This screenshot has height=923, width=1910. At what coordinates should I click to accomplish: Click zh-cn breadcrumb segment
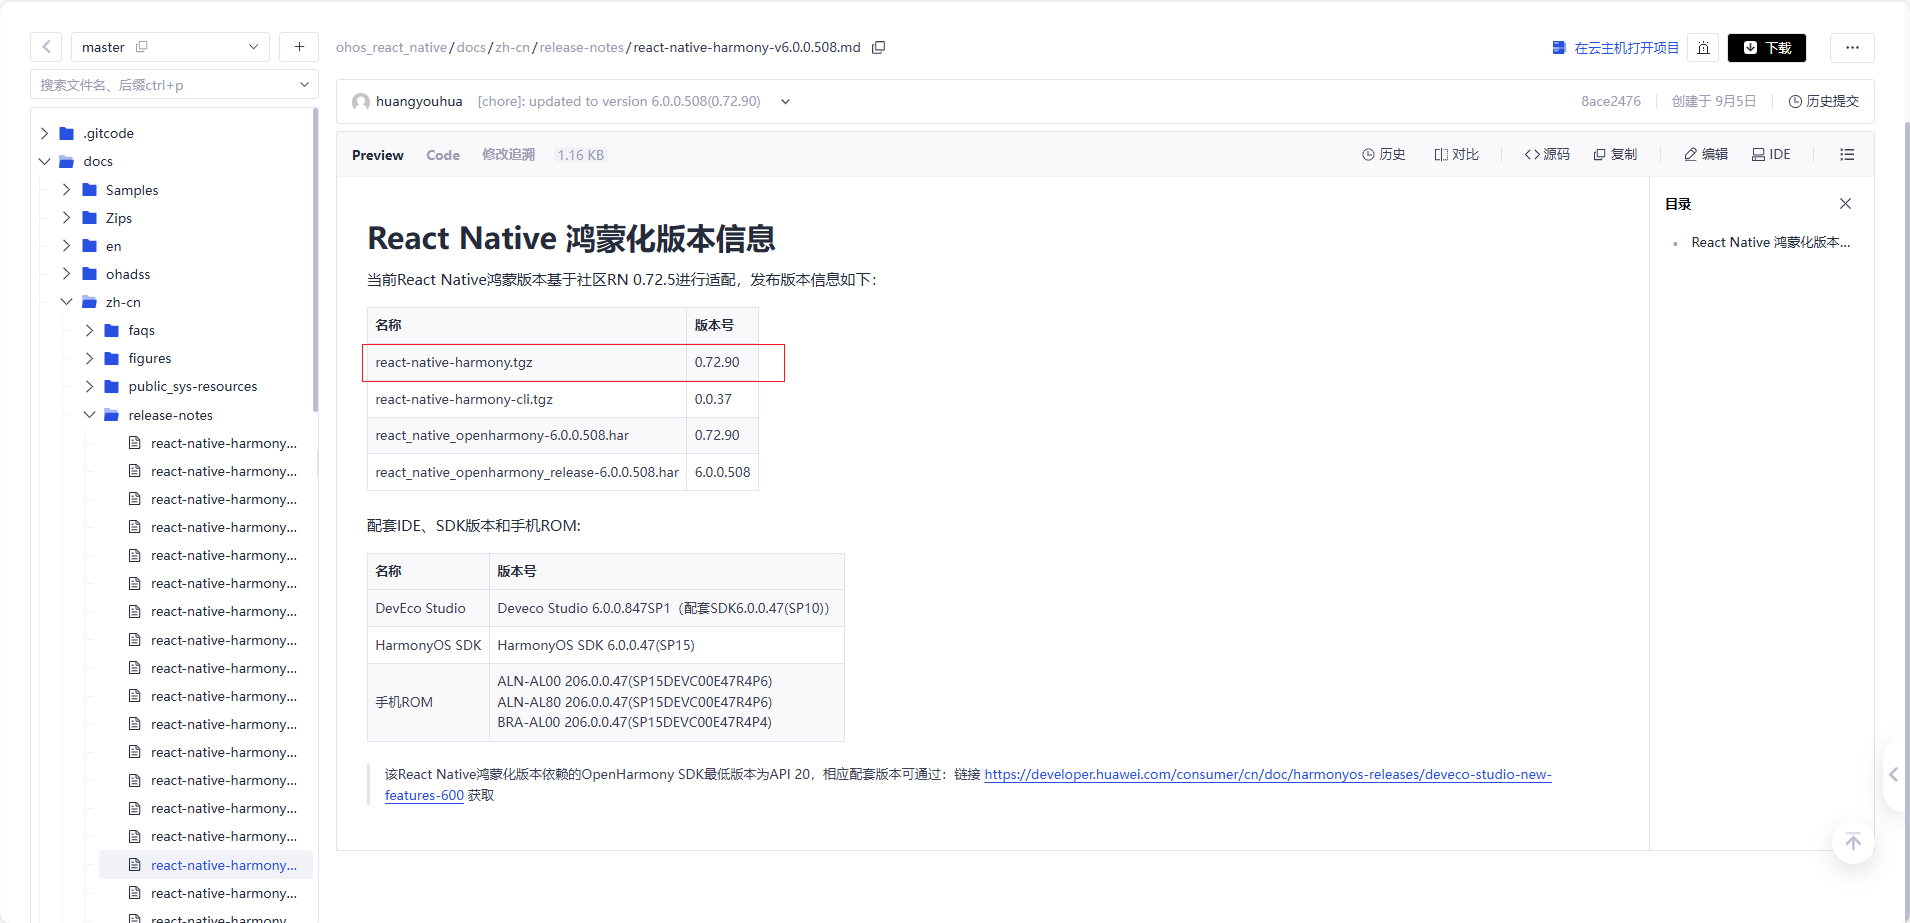click(x=513, y=47)
